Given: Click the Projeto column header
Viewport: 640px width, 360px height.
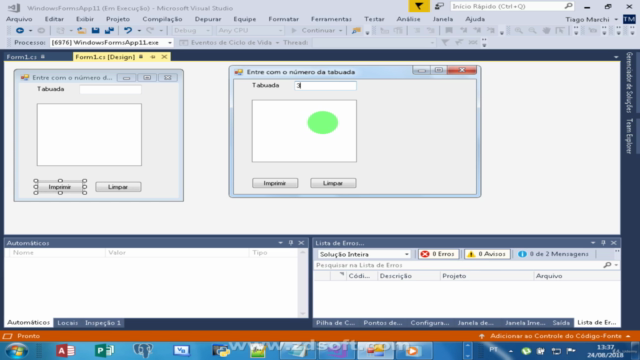Looking at the screenshot, I should click(x=487, y=276).
